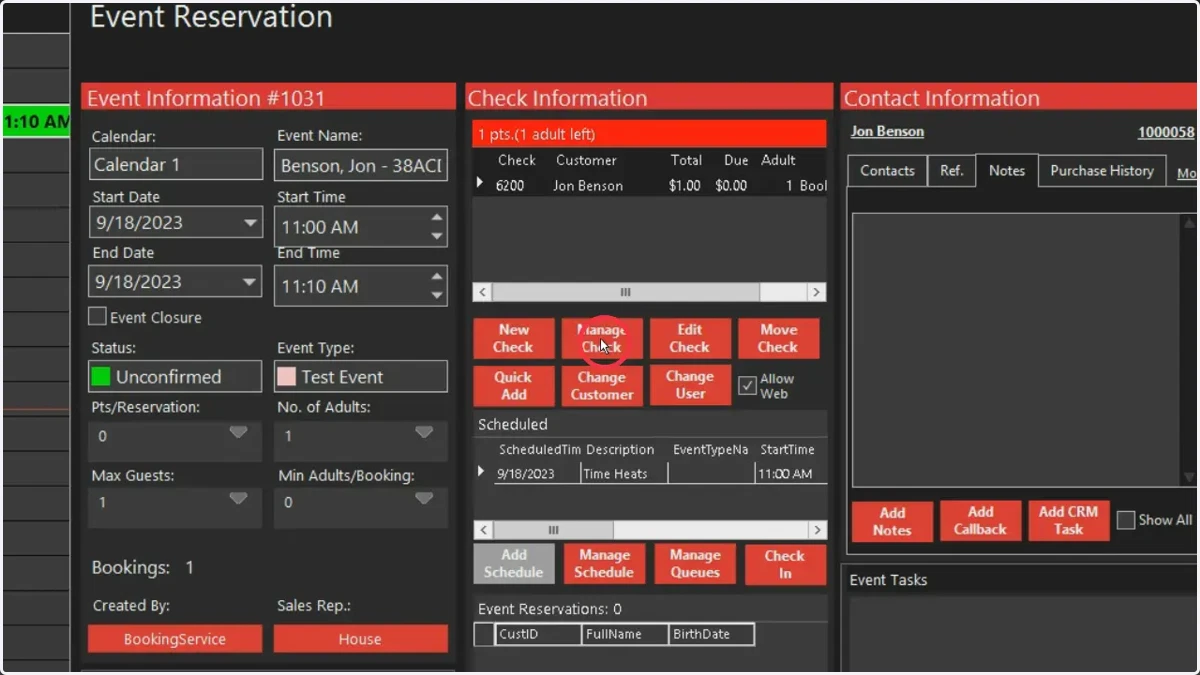Expand the No. of Adults dropdown

pos(424,433)
